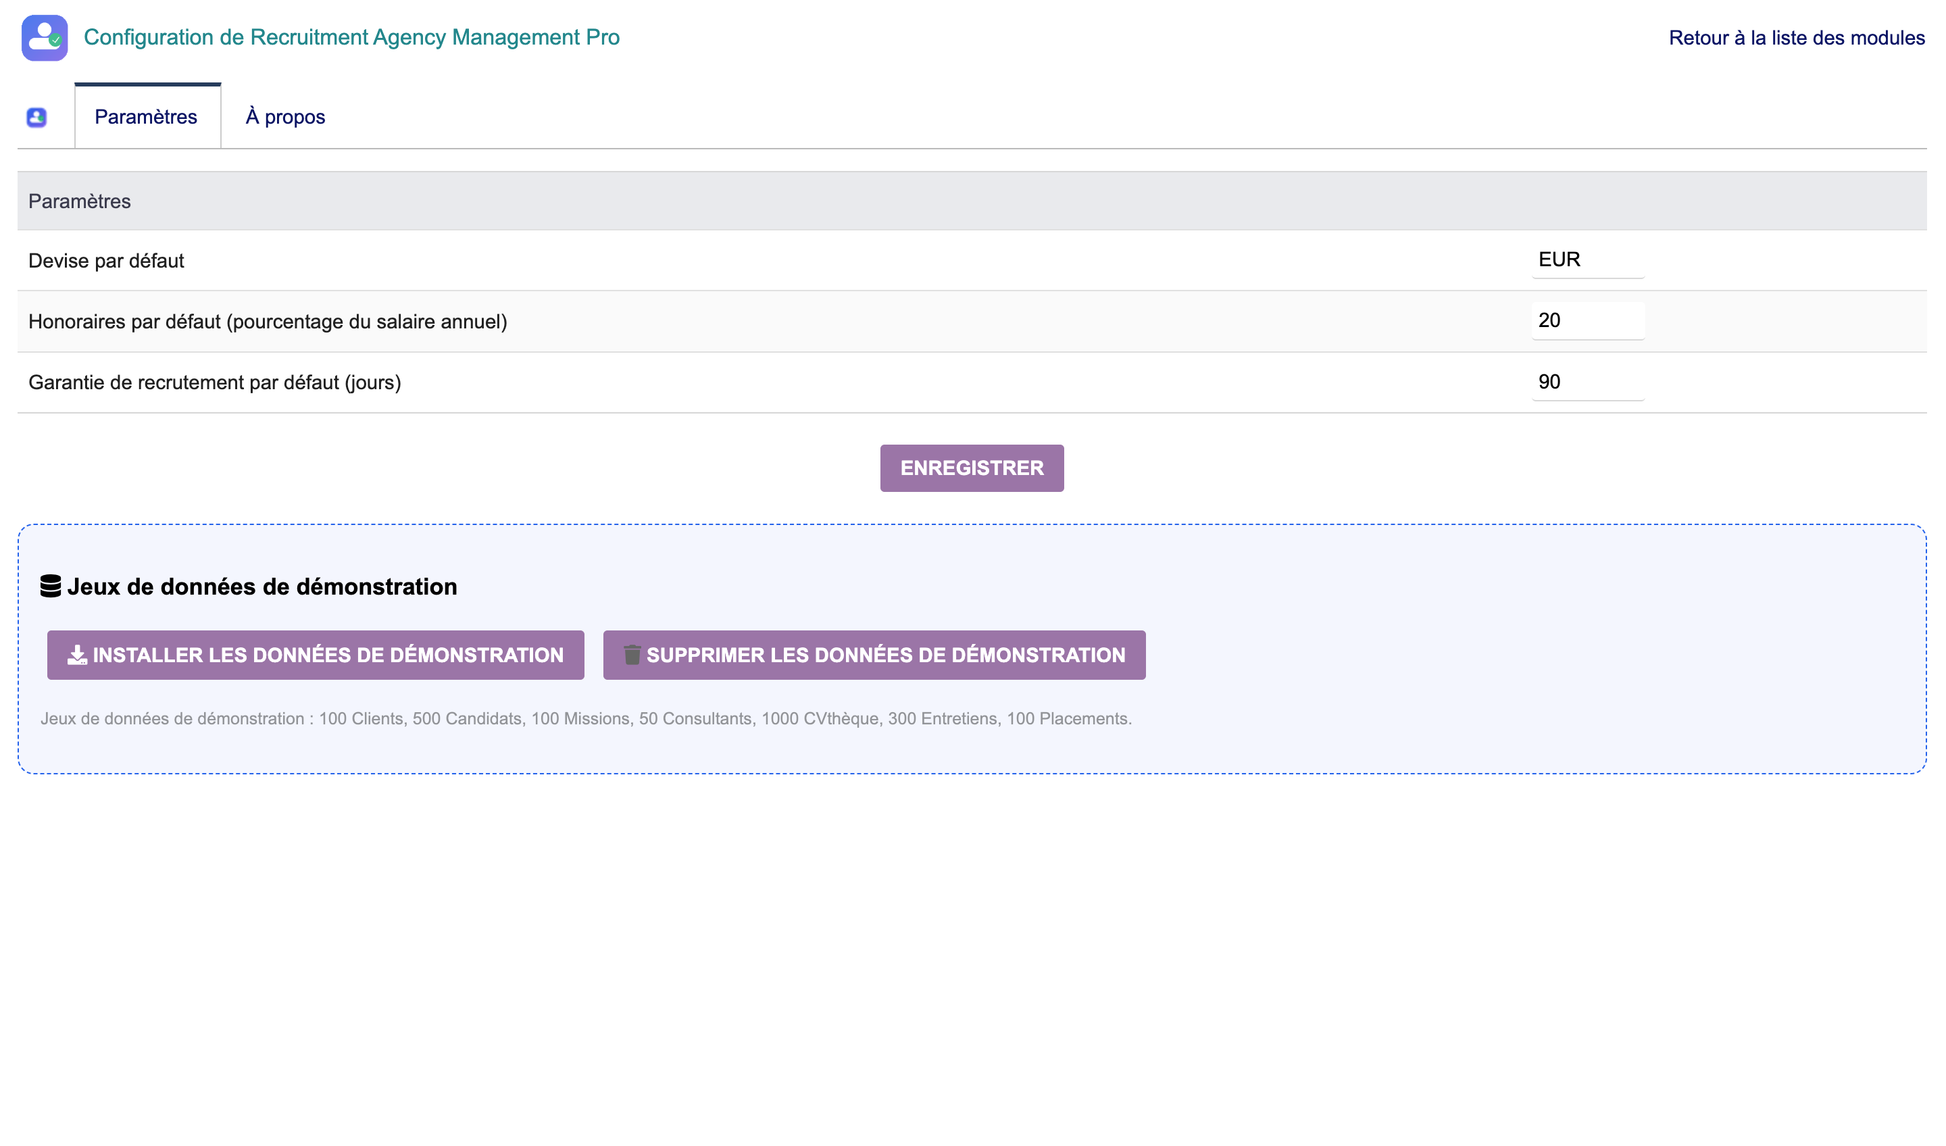1946x1146 pixels.
Task: Click the Recruitment Agency module logo icon
Action: click(45, 38)
